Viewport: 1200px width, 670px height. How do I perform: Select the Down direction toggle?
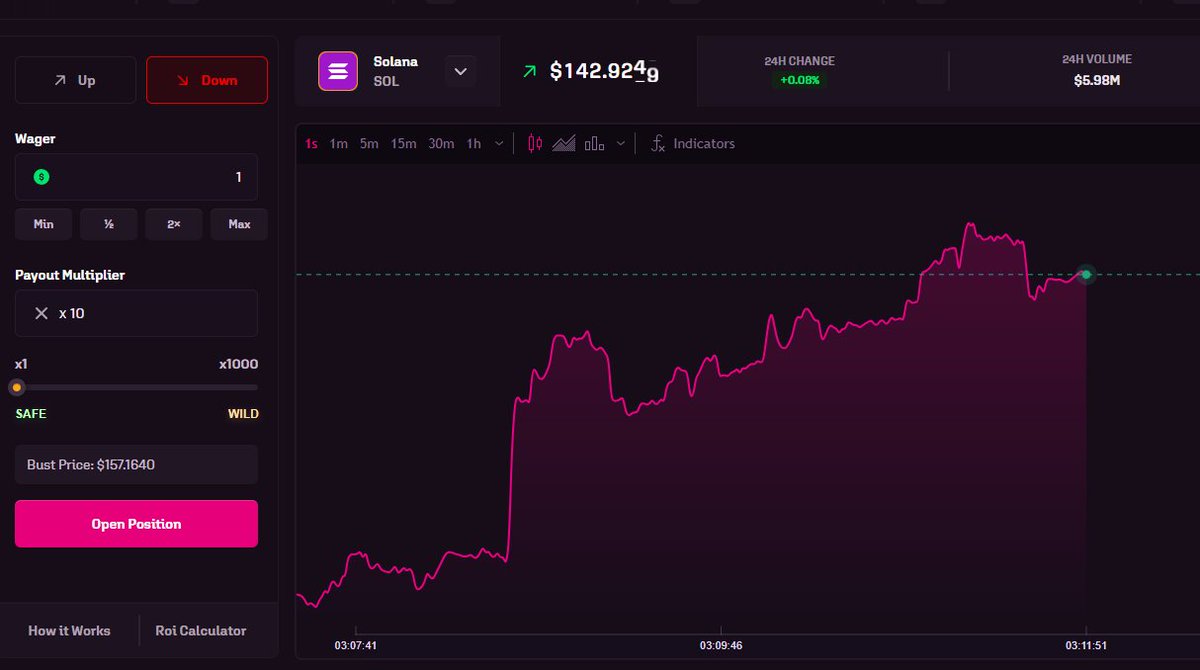(207, 80)
